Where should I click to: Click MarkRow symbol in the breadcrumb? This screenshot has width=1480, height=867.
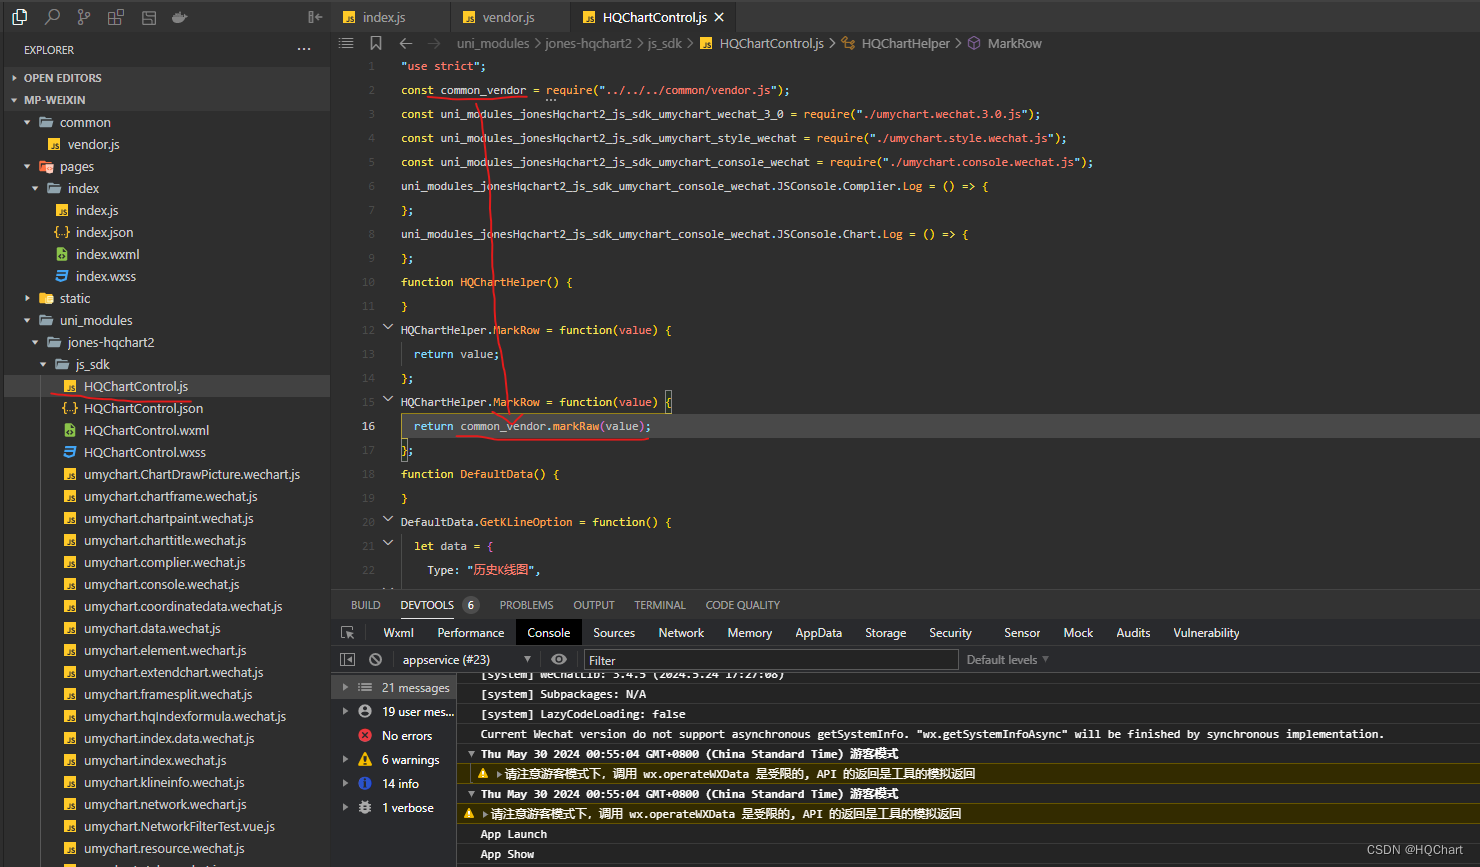pos(1014,43)
